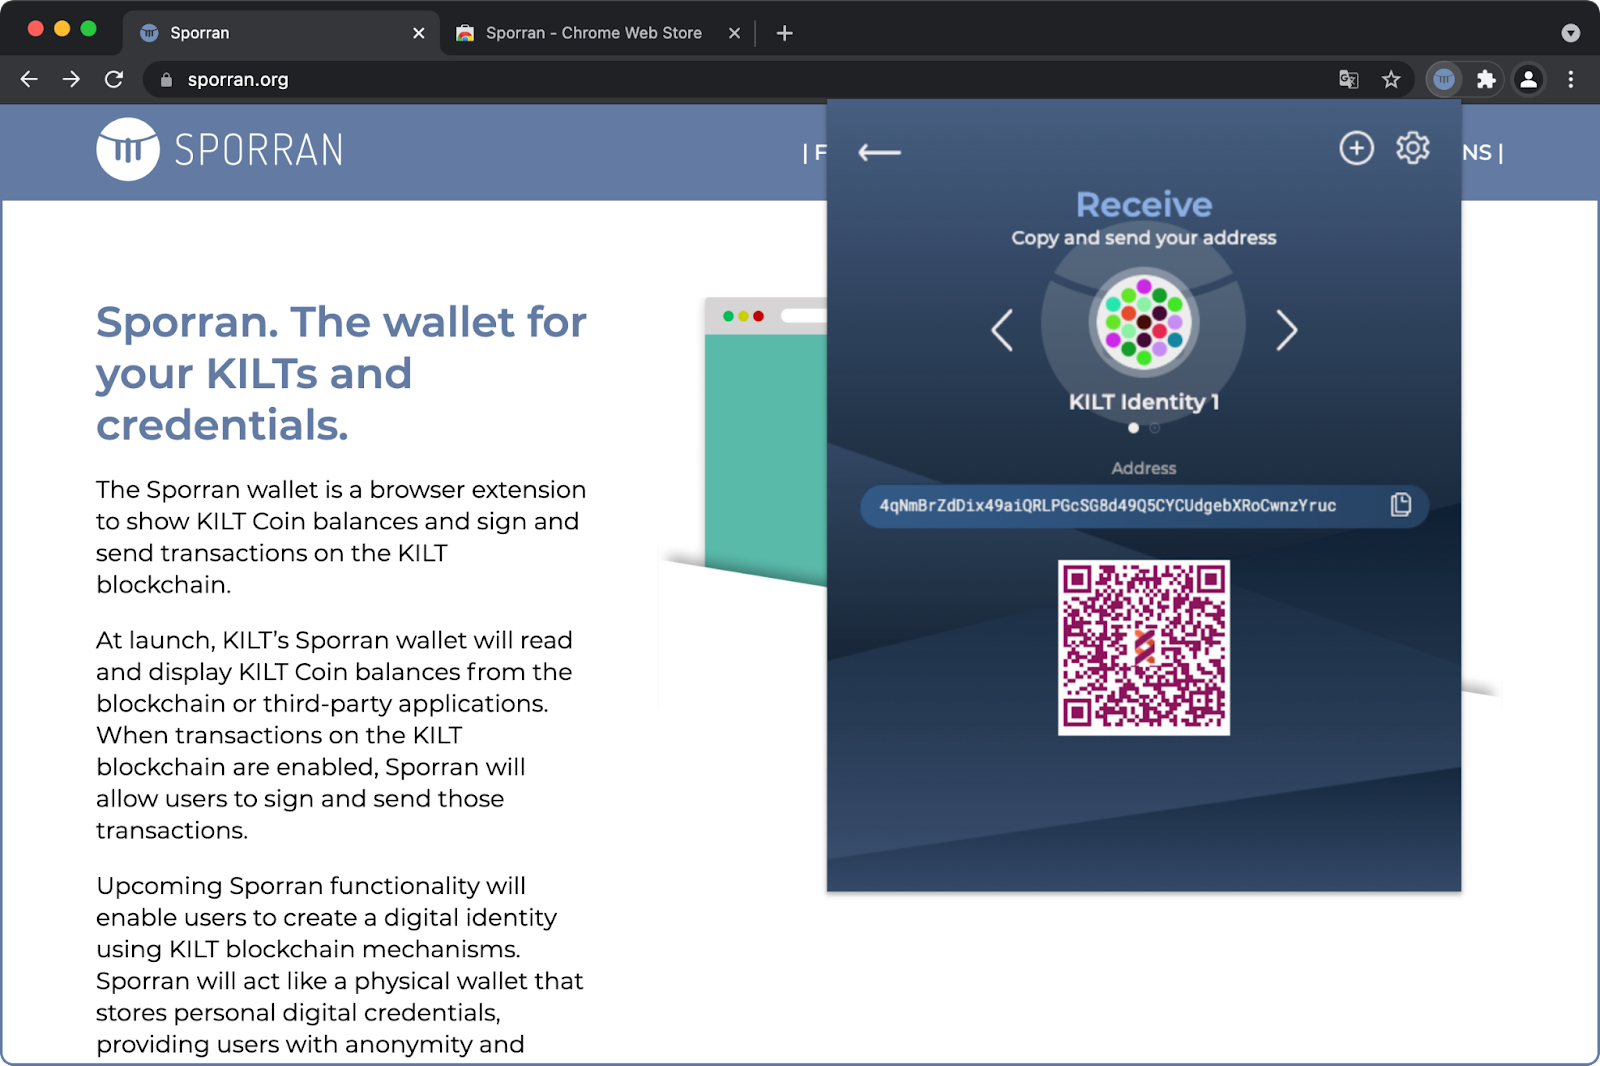Navigate back in browser history

[29, 79]
